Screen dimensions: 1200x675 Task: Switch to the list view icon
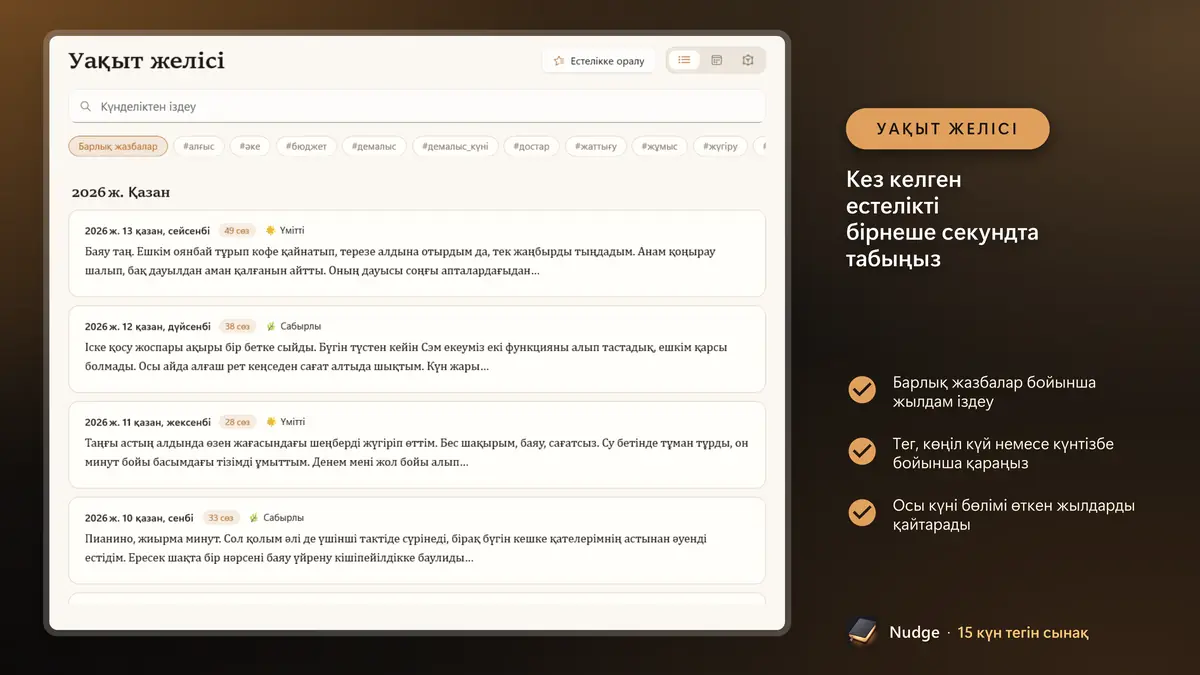(x=684, y=60)
